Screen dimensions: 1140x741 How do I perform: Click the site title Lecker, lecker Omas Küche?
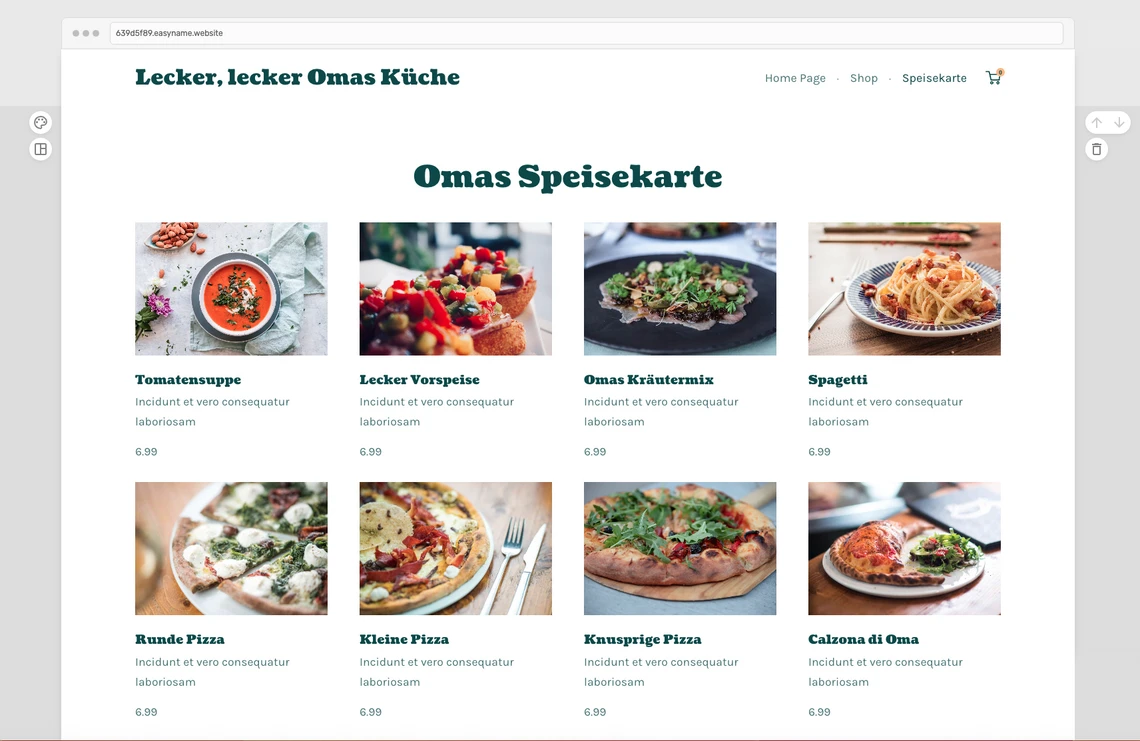pos(297,77)
